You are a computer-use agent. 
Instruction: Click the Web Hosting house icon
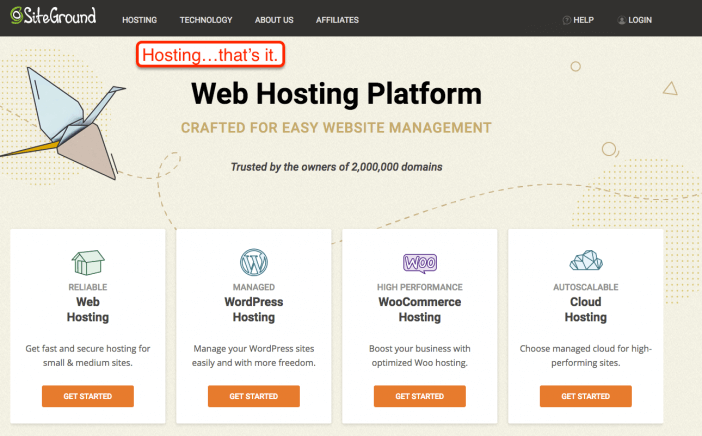point(88,262)
